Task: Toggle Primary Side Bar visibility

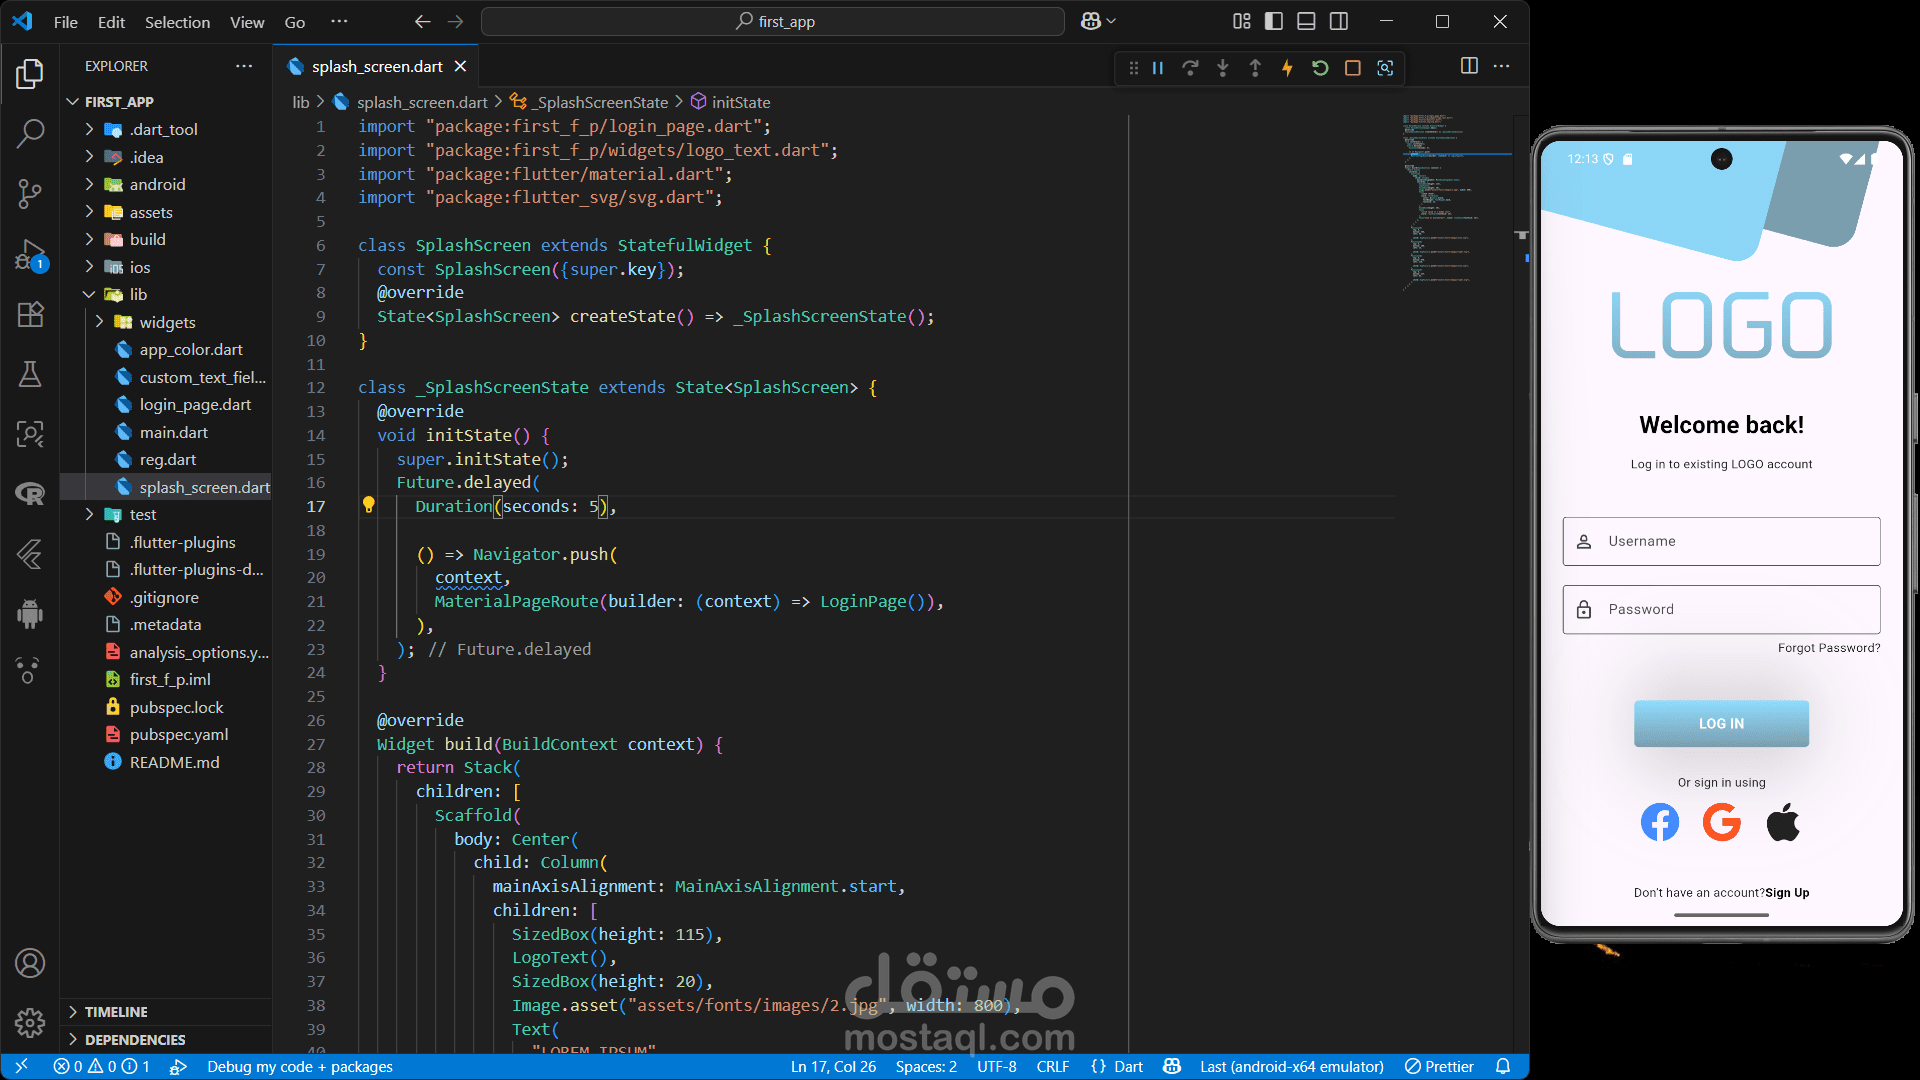Action: tap(1273, 21)
